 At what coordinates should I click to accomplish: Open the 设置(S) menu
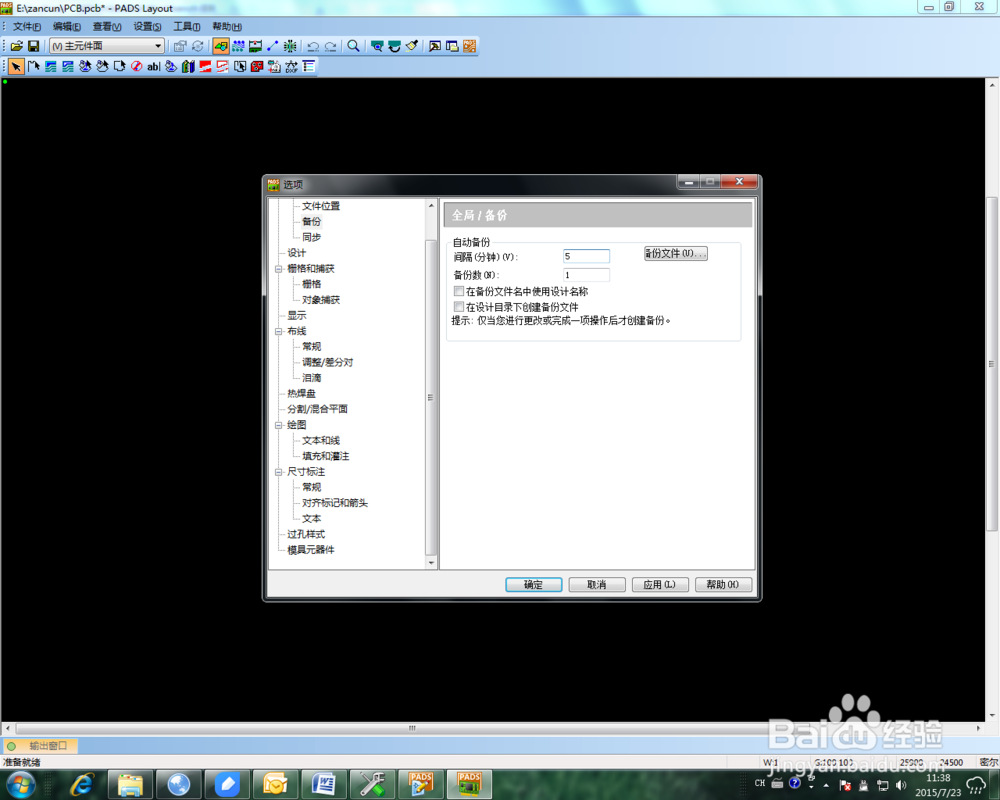pyautogui.click(x=147, y=26)
